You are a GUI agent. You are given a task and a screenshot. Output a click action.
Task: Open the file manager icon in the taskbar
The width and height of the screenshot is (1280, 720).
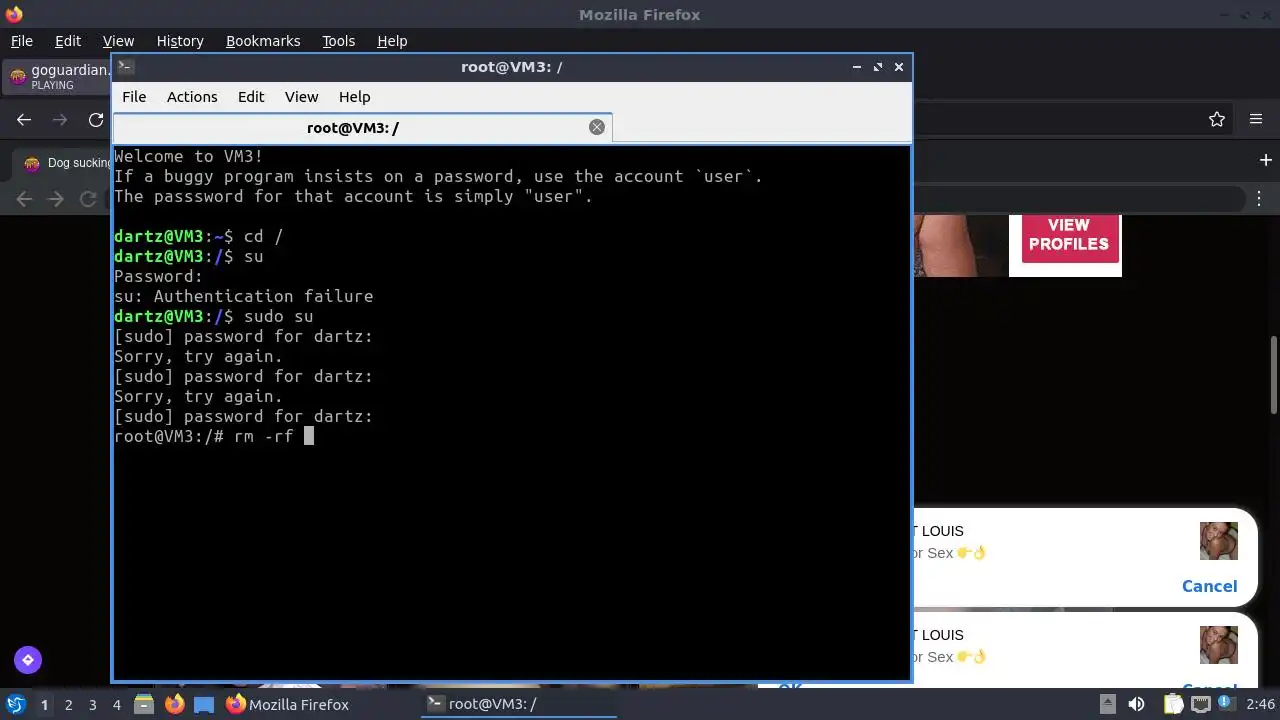tap(143, 704)
